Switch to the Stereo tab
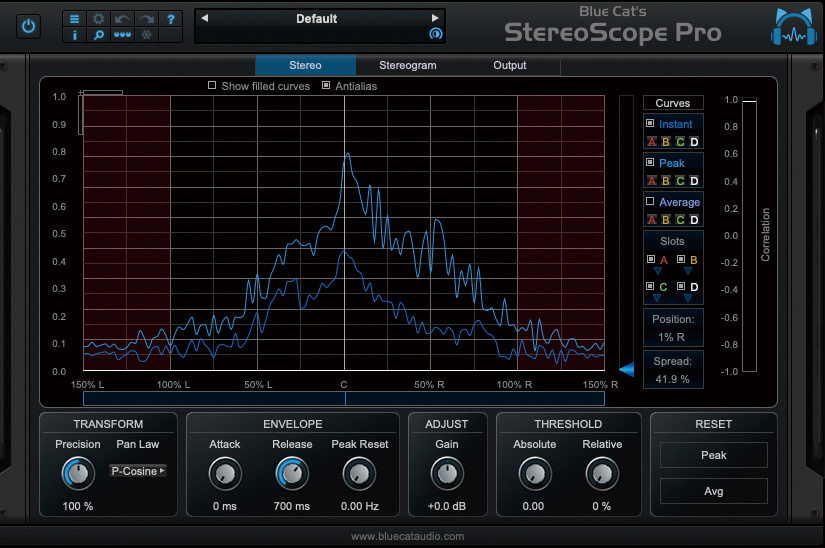This screenshot has width=825, height=548. click(x=305, y=65)
